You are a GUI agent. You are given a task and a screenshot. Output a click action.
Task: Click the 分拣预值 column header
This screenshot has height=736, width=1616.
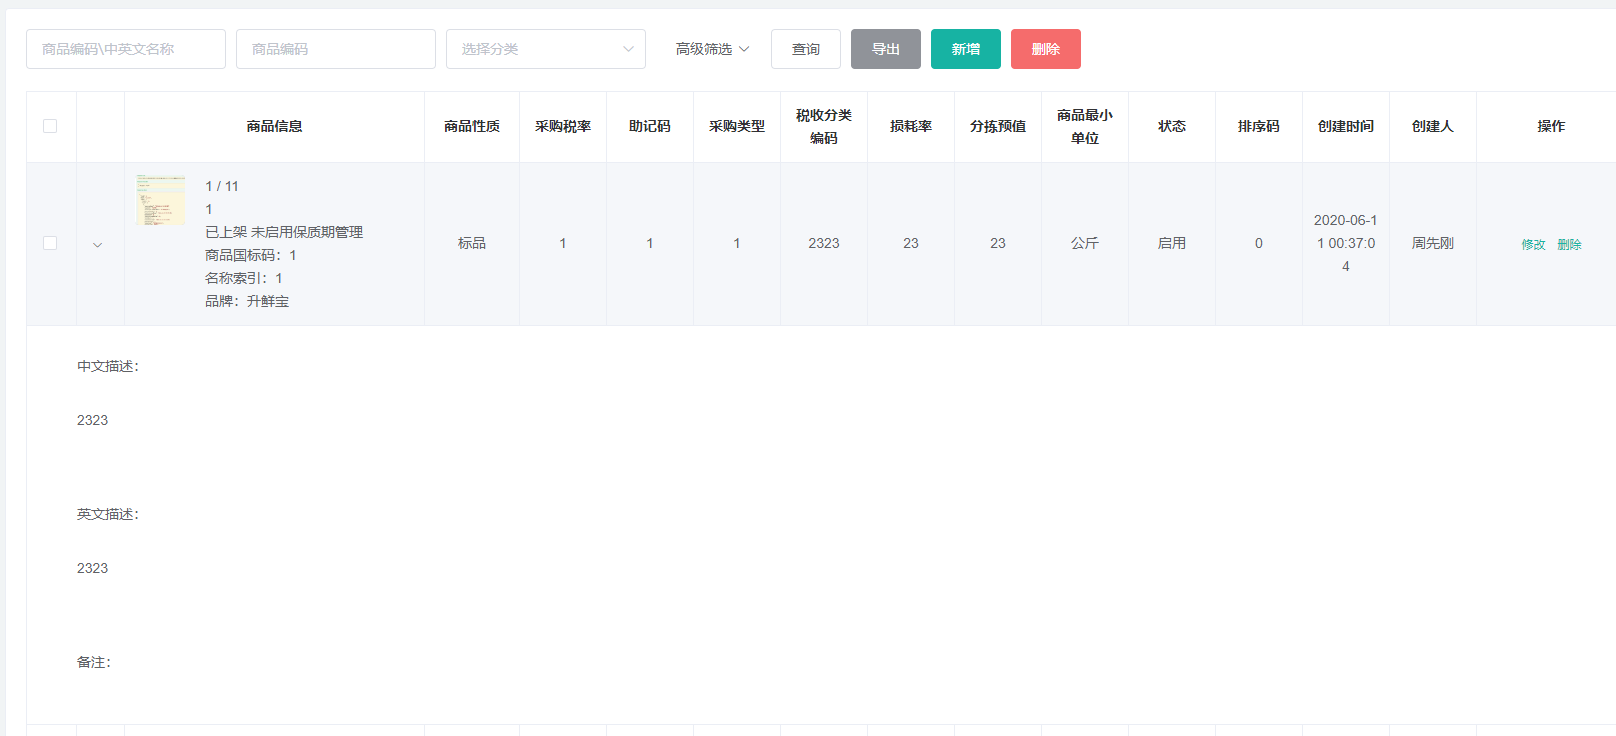tap(998, 126)
